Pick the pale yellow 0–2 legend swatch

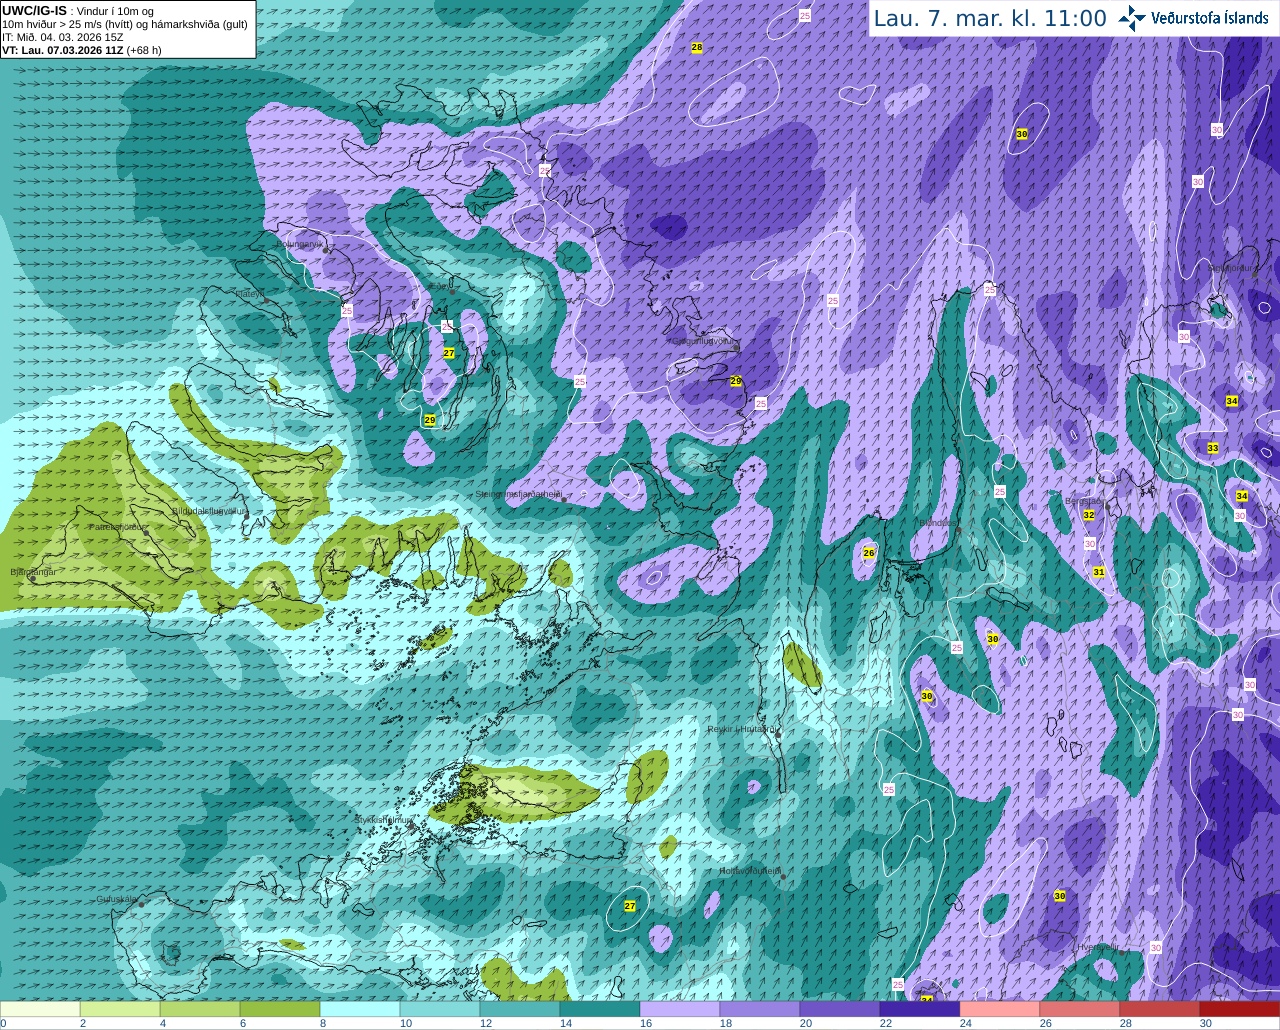tap(40, 1009)
